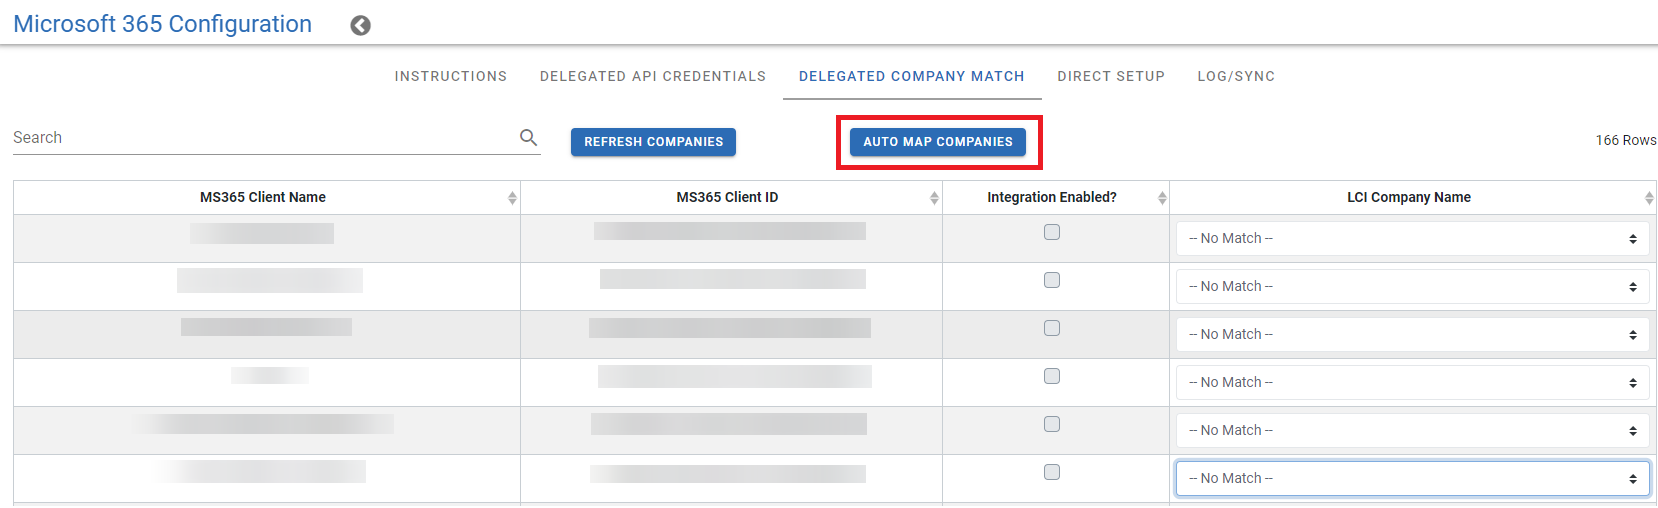The width and height of the screenshot is (1658, 508).
Task: Open the Instructions tab
Action: 451,76
